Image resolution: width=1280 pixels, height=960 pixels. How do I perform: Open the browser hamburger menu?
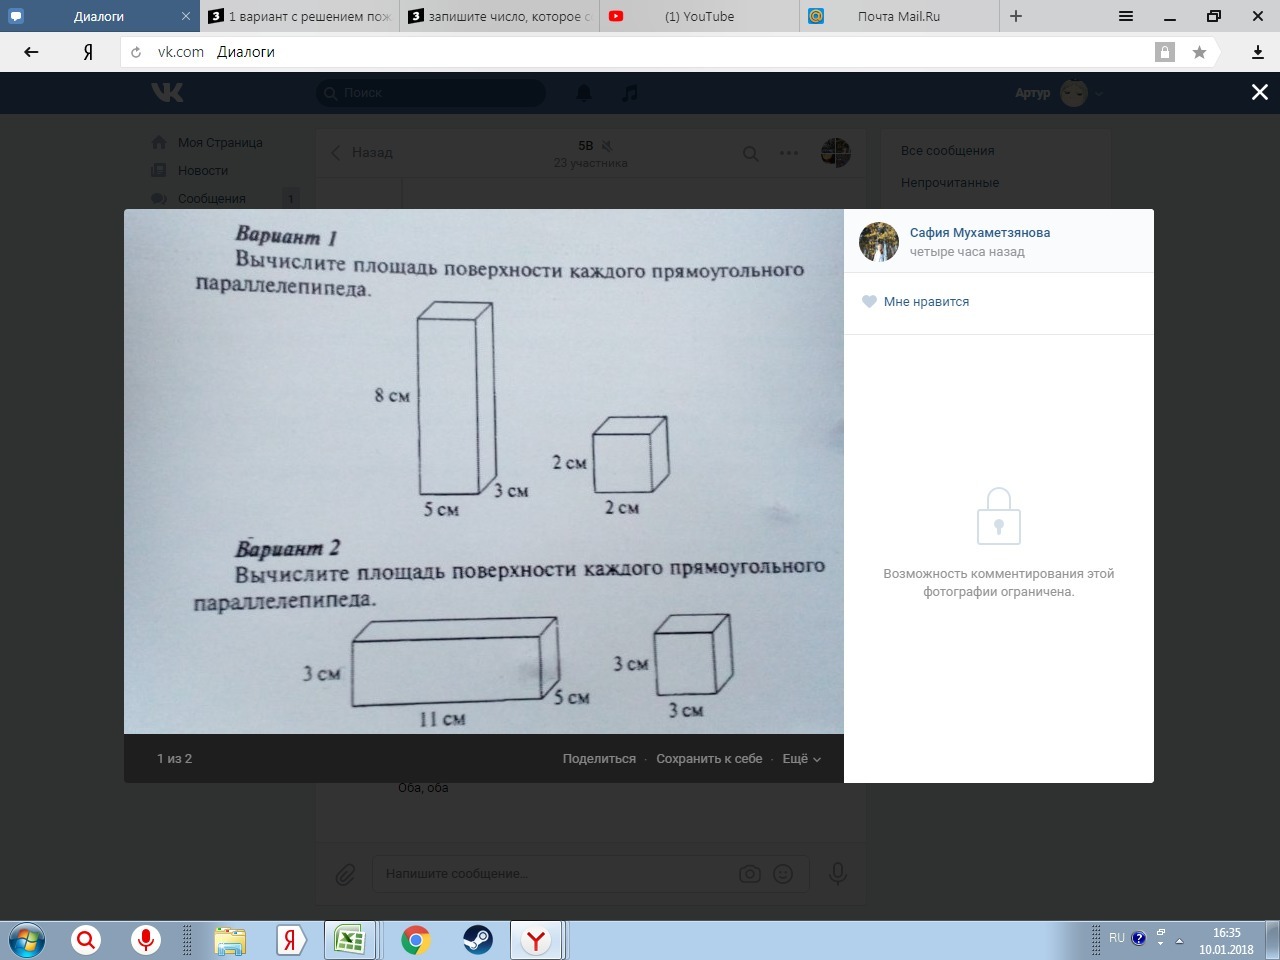click(x=1126, y=16)
